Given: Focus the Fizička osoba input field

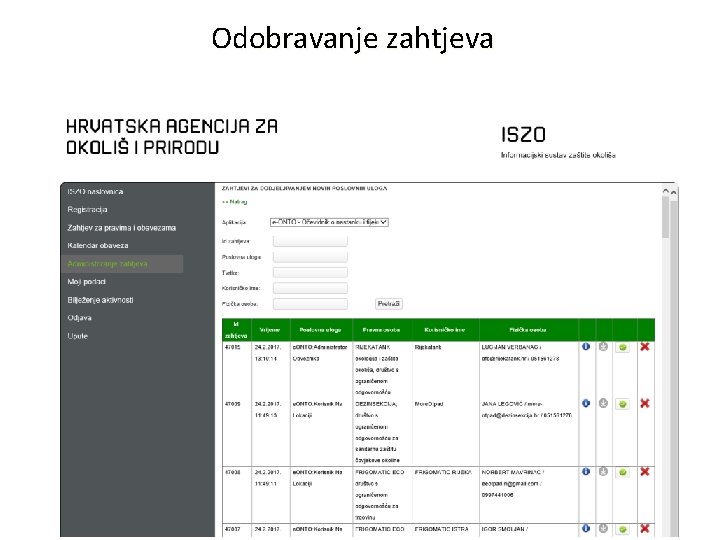Looking at the screenshot, I should [310, 304].
